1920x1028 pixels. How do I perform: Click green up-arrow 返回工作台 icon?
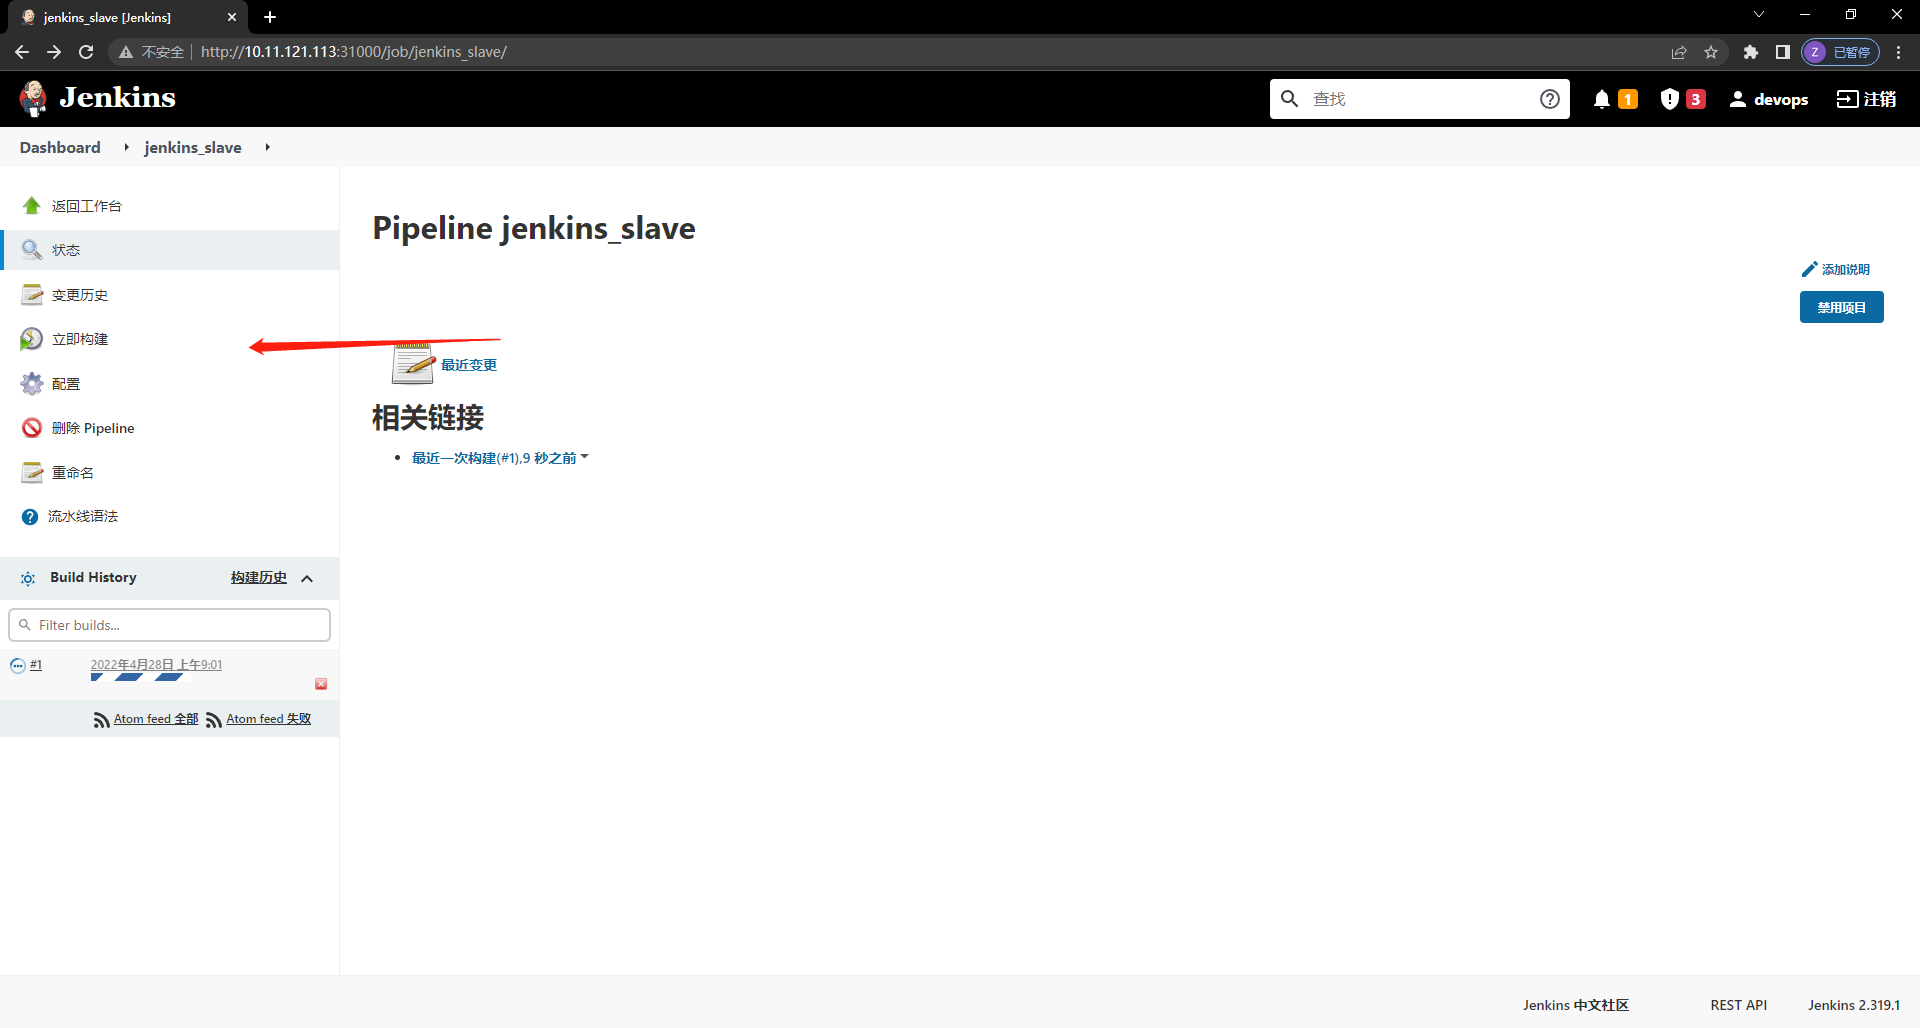point(32,205)
